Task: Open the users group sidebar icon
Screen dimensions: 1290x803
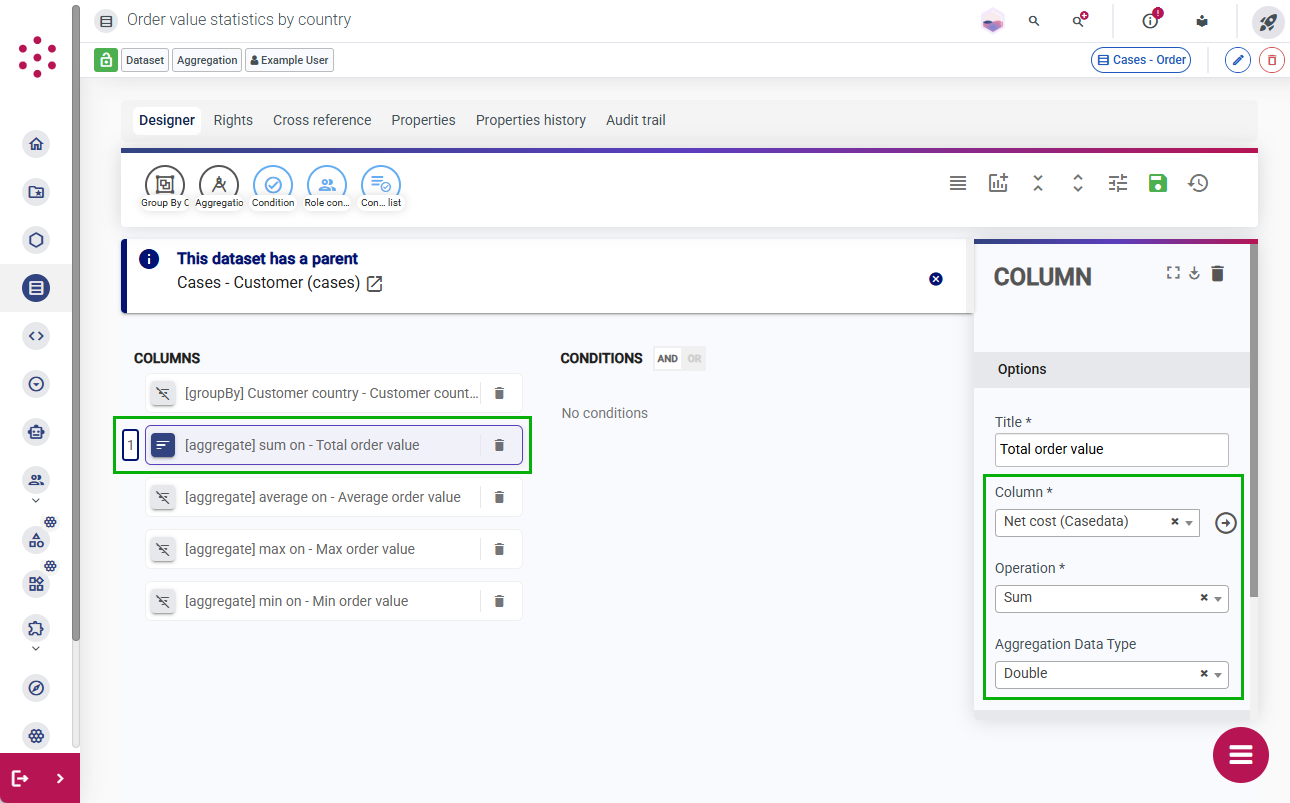Action: [x=36, y=480]
